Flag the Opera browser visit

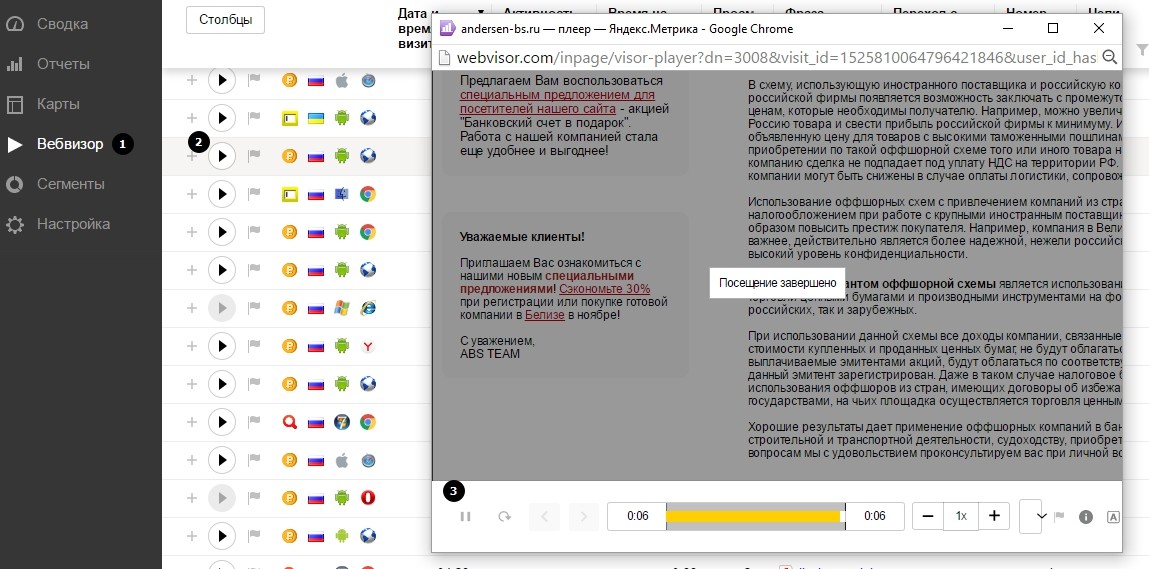tap(254, 498)
